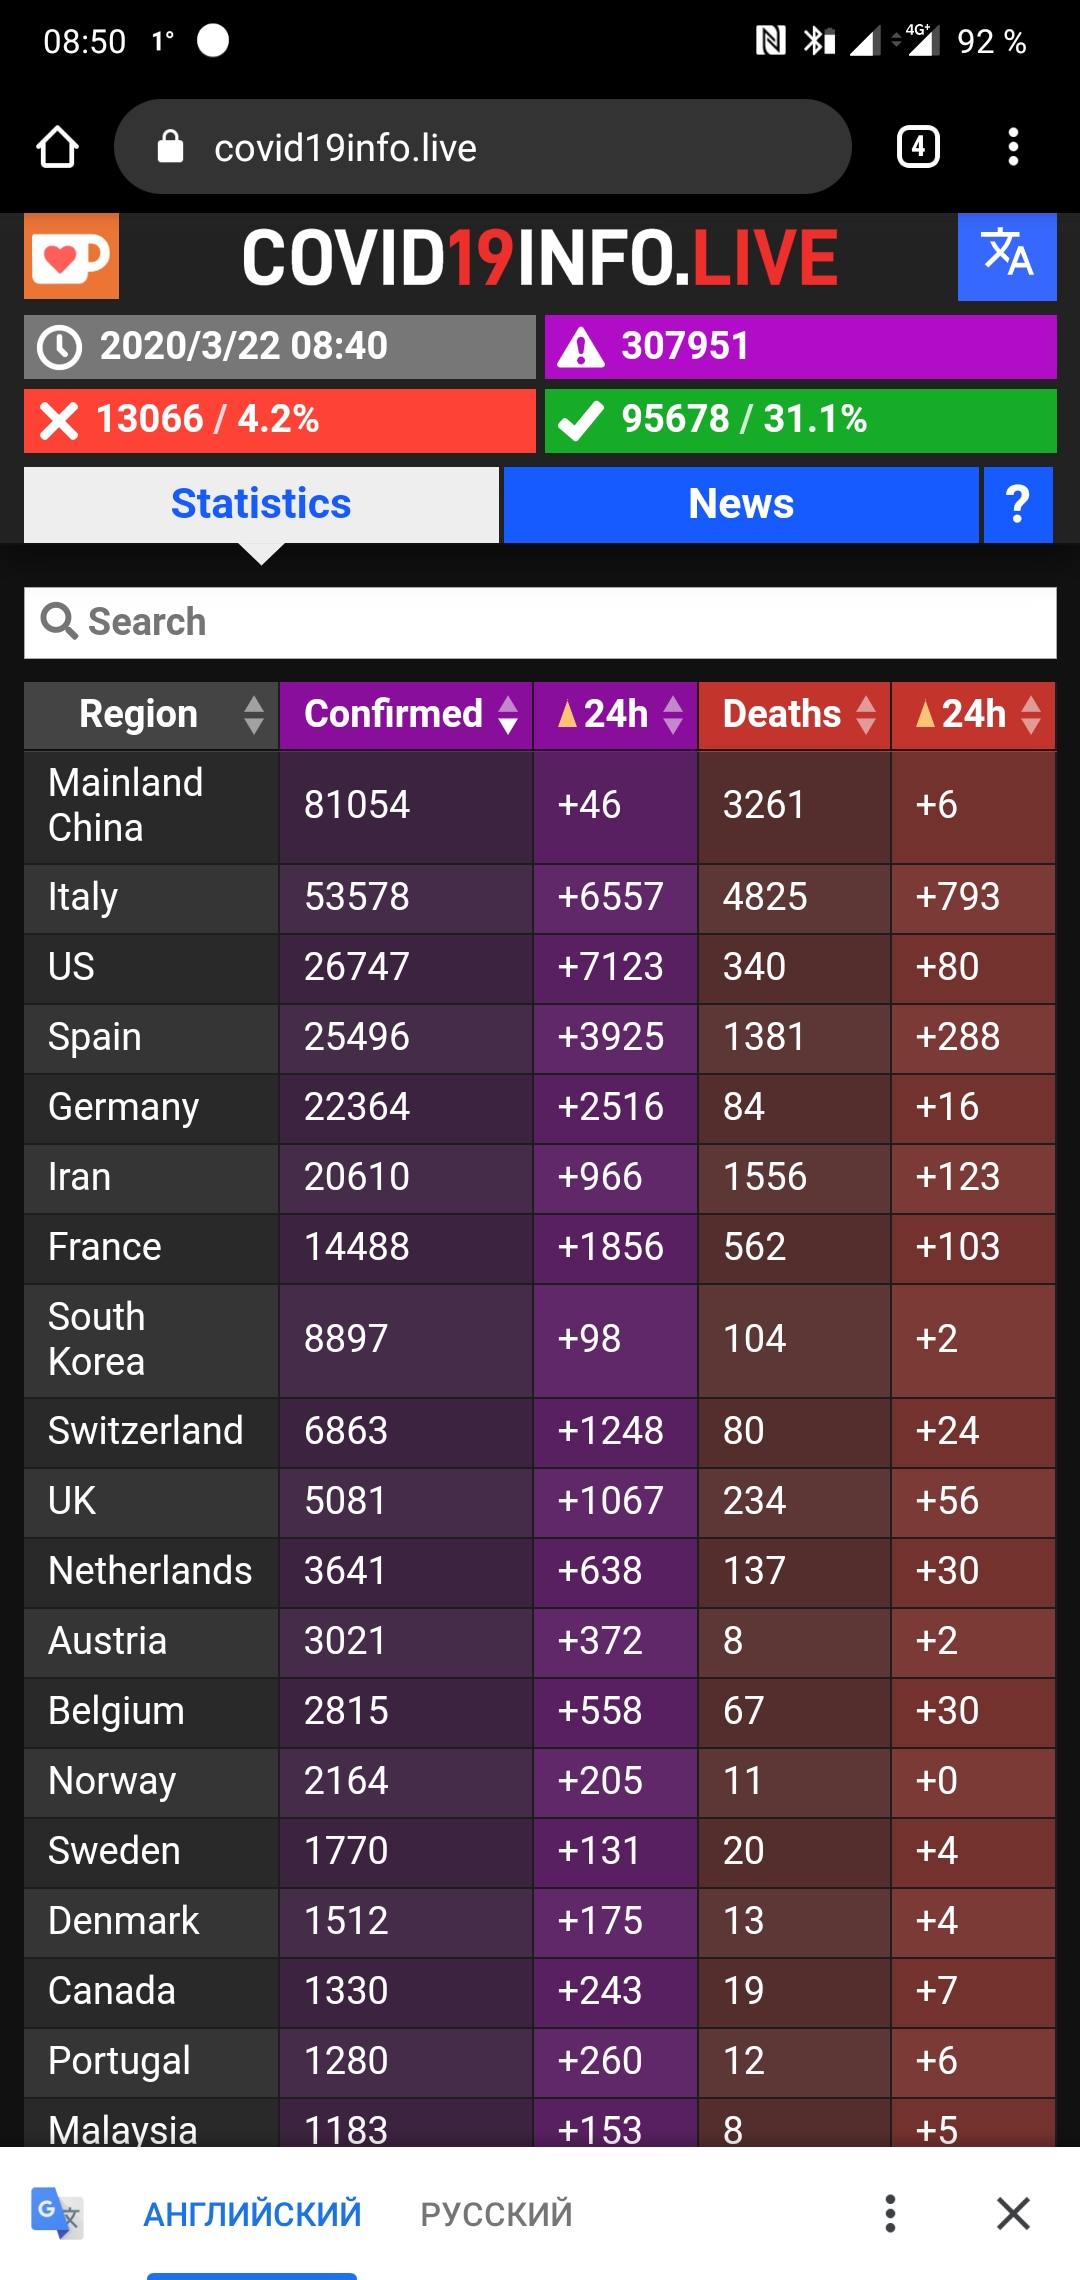This screenshot has width=1080, height=2280.
Task: Close the Google Translate bar
Action: (x=1013, y=2214)
